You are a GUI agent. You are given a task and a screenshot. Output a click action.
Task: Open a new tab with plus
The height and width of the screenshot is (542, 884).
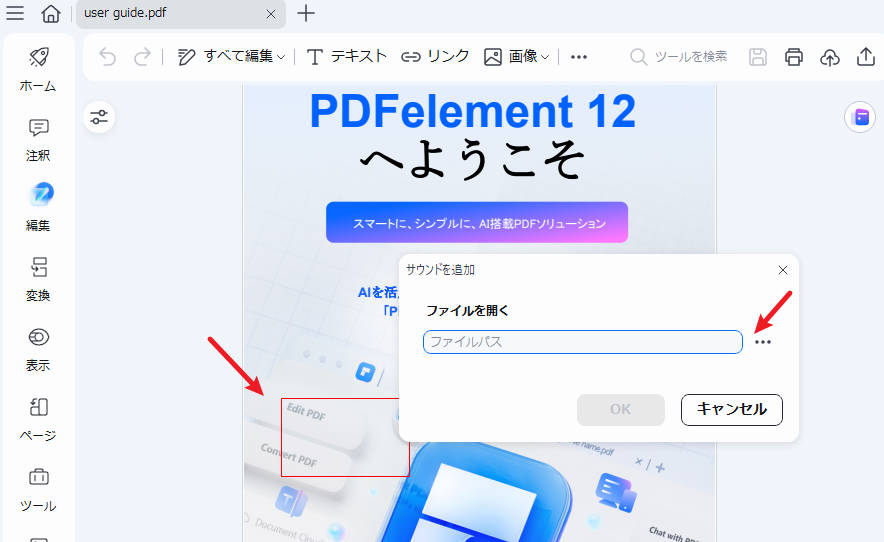point(306,13)
